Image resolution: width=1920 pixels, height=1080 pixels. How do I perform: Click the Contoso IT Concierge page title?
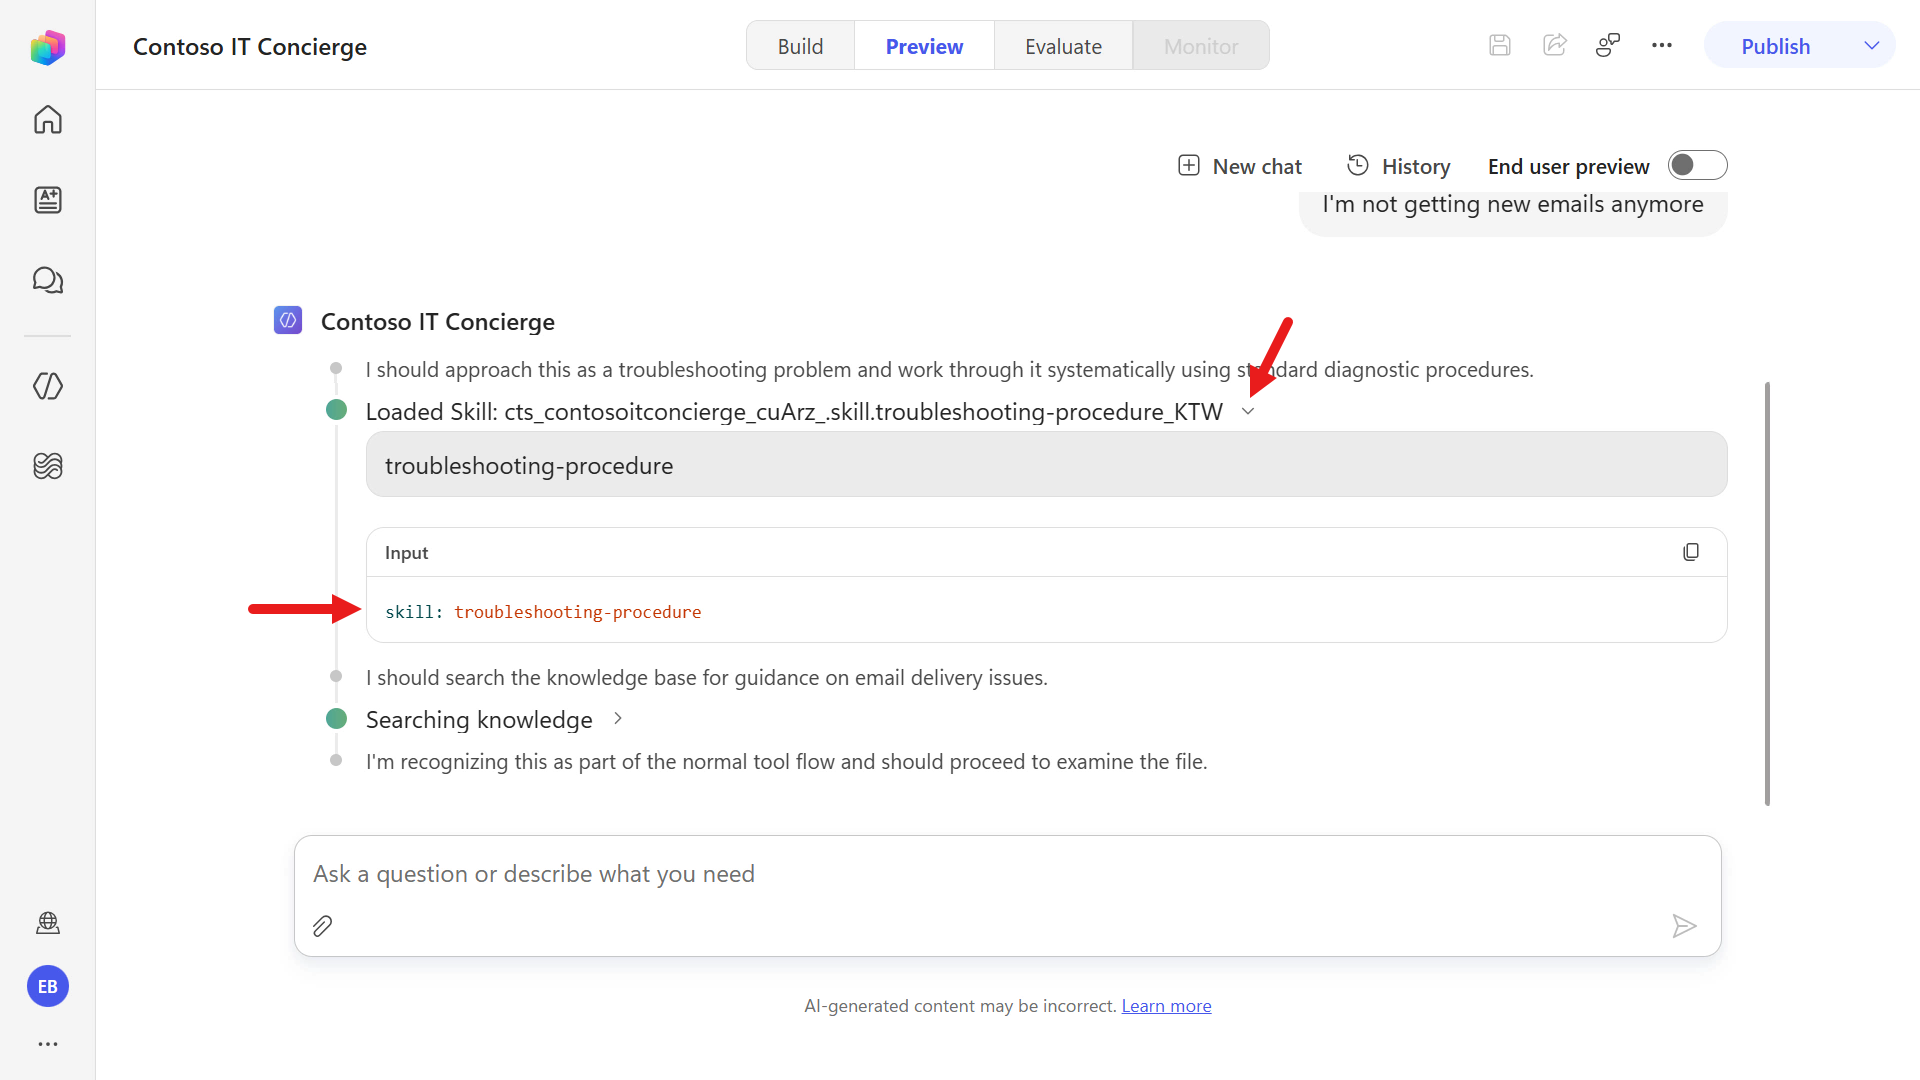click(250, 47)
